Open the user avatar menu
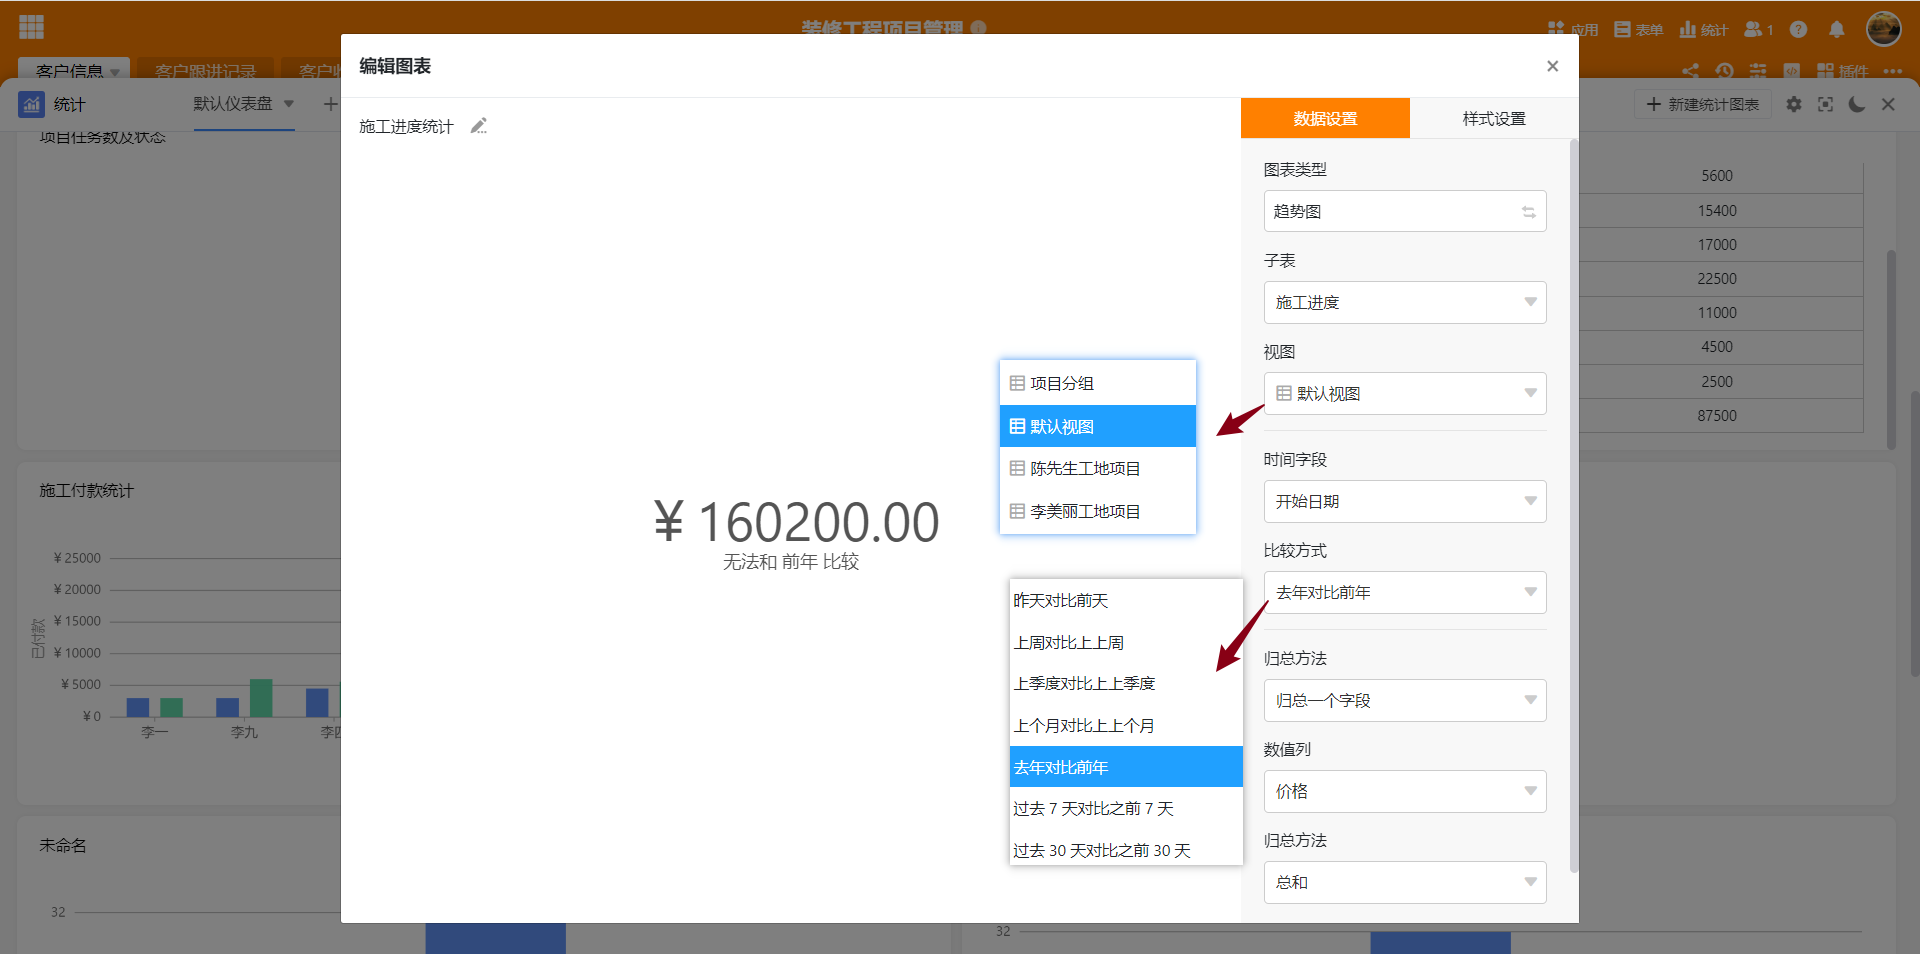This screenshot has width=1920, height=954. tap(1883, 29)
